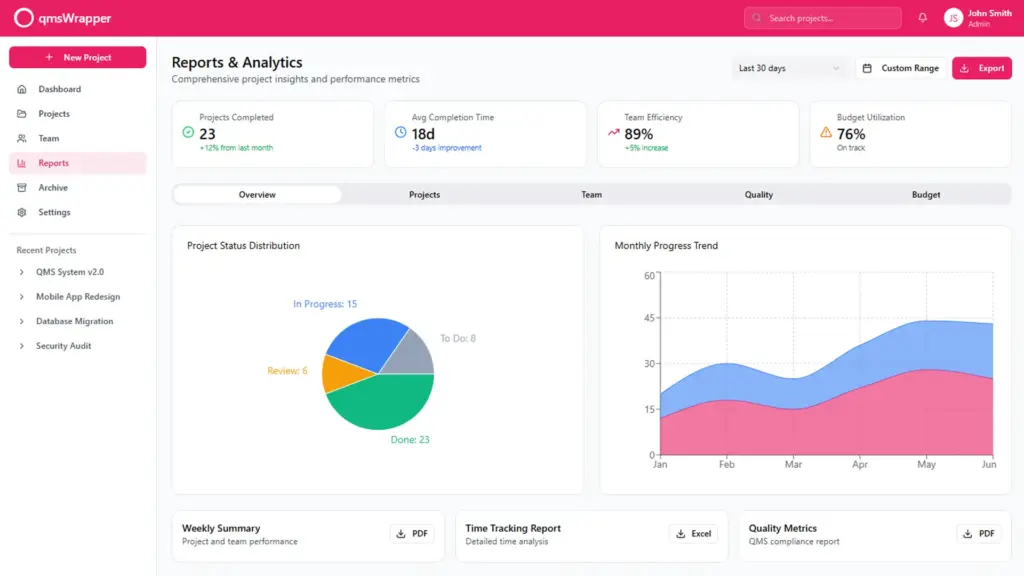Screen dimensions: 1024x576
Task: Create a New Project
Action: (77, 58)
